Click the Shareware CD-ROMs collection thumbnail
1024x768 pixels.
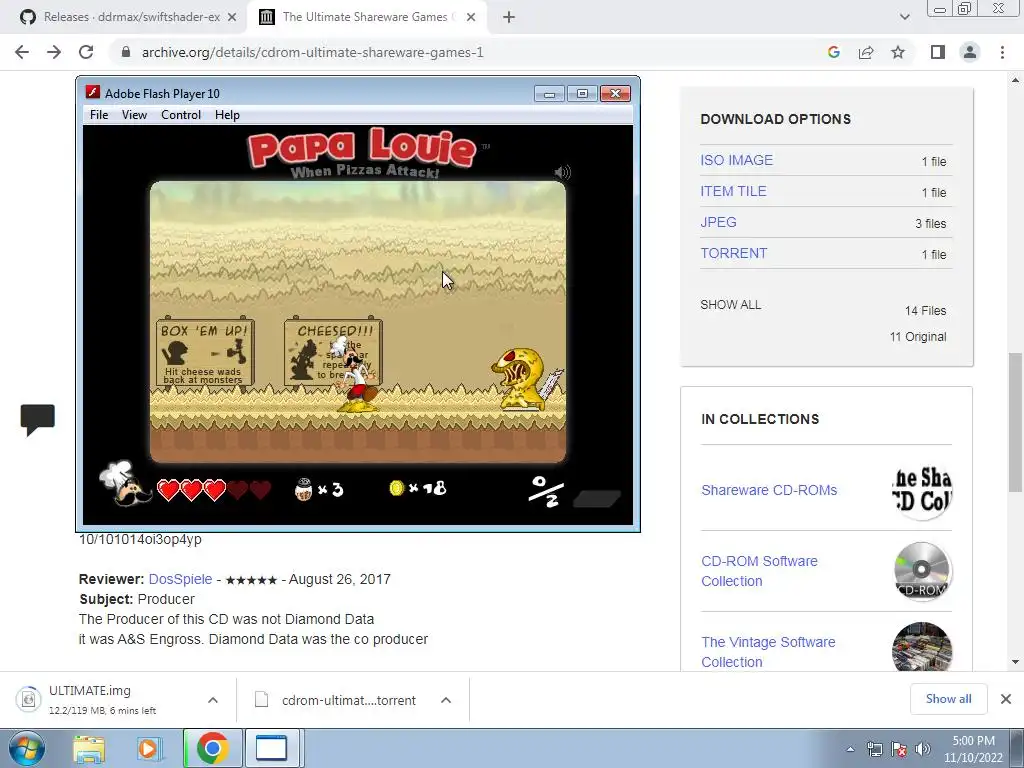921,490
